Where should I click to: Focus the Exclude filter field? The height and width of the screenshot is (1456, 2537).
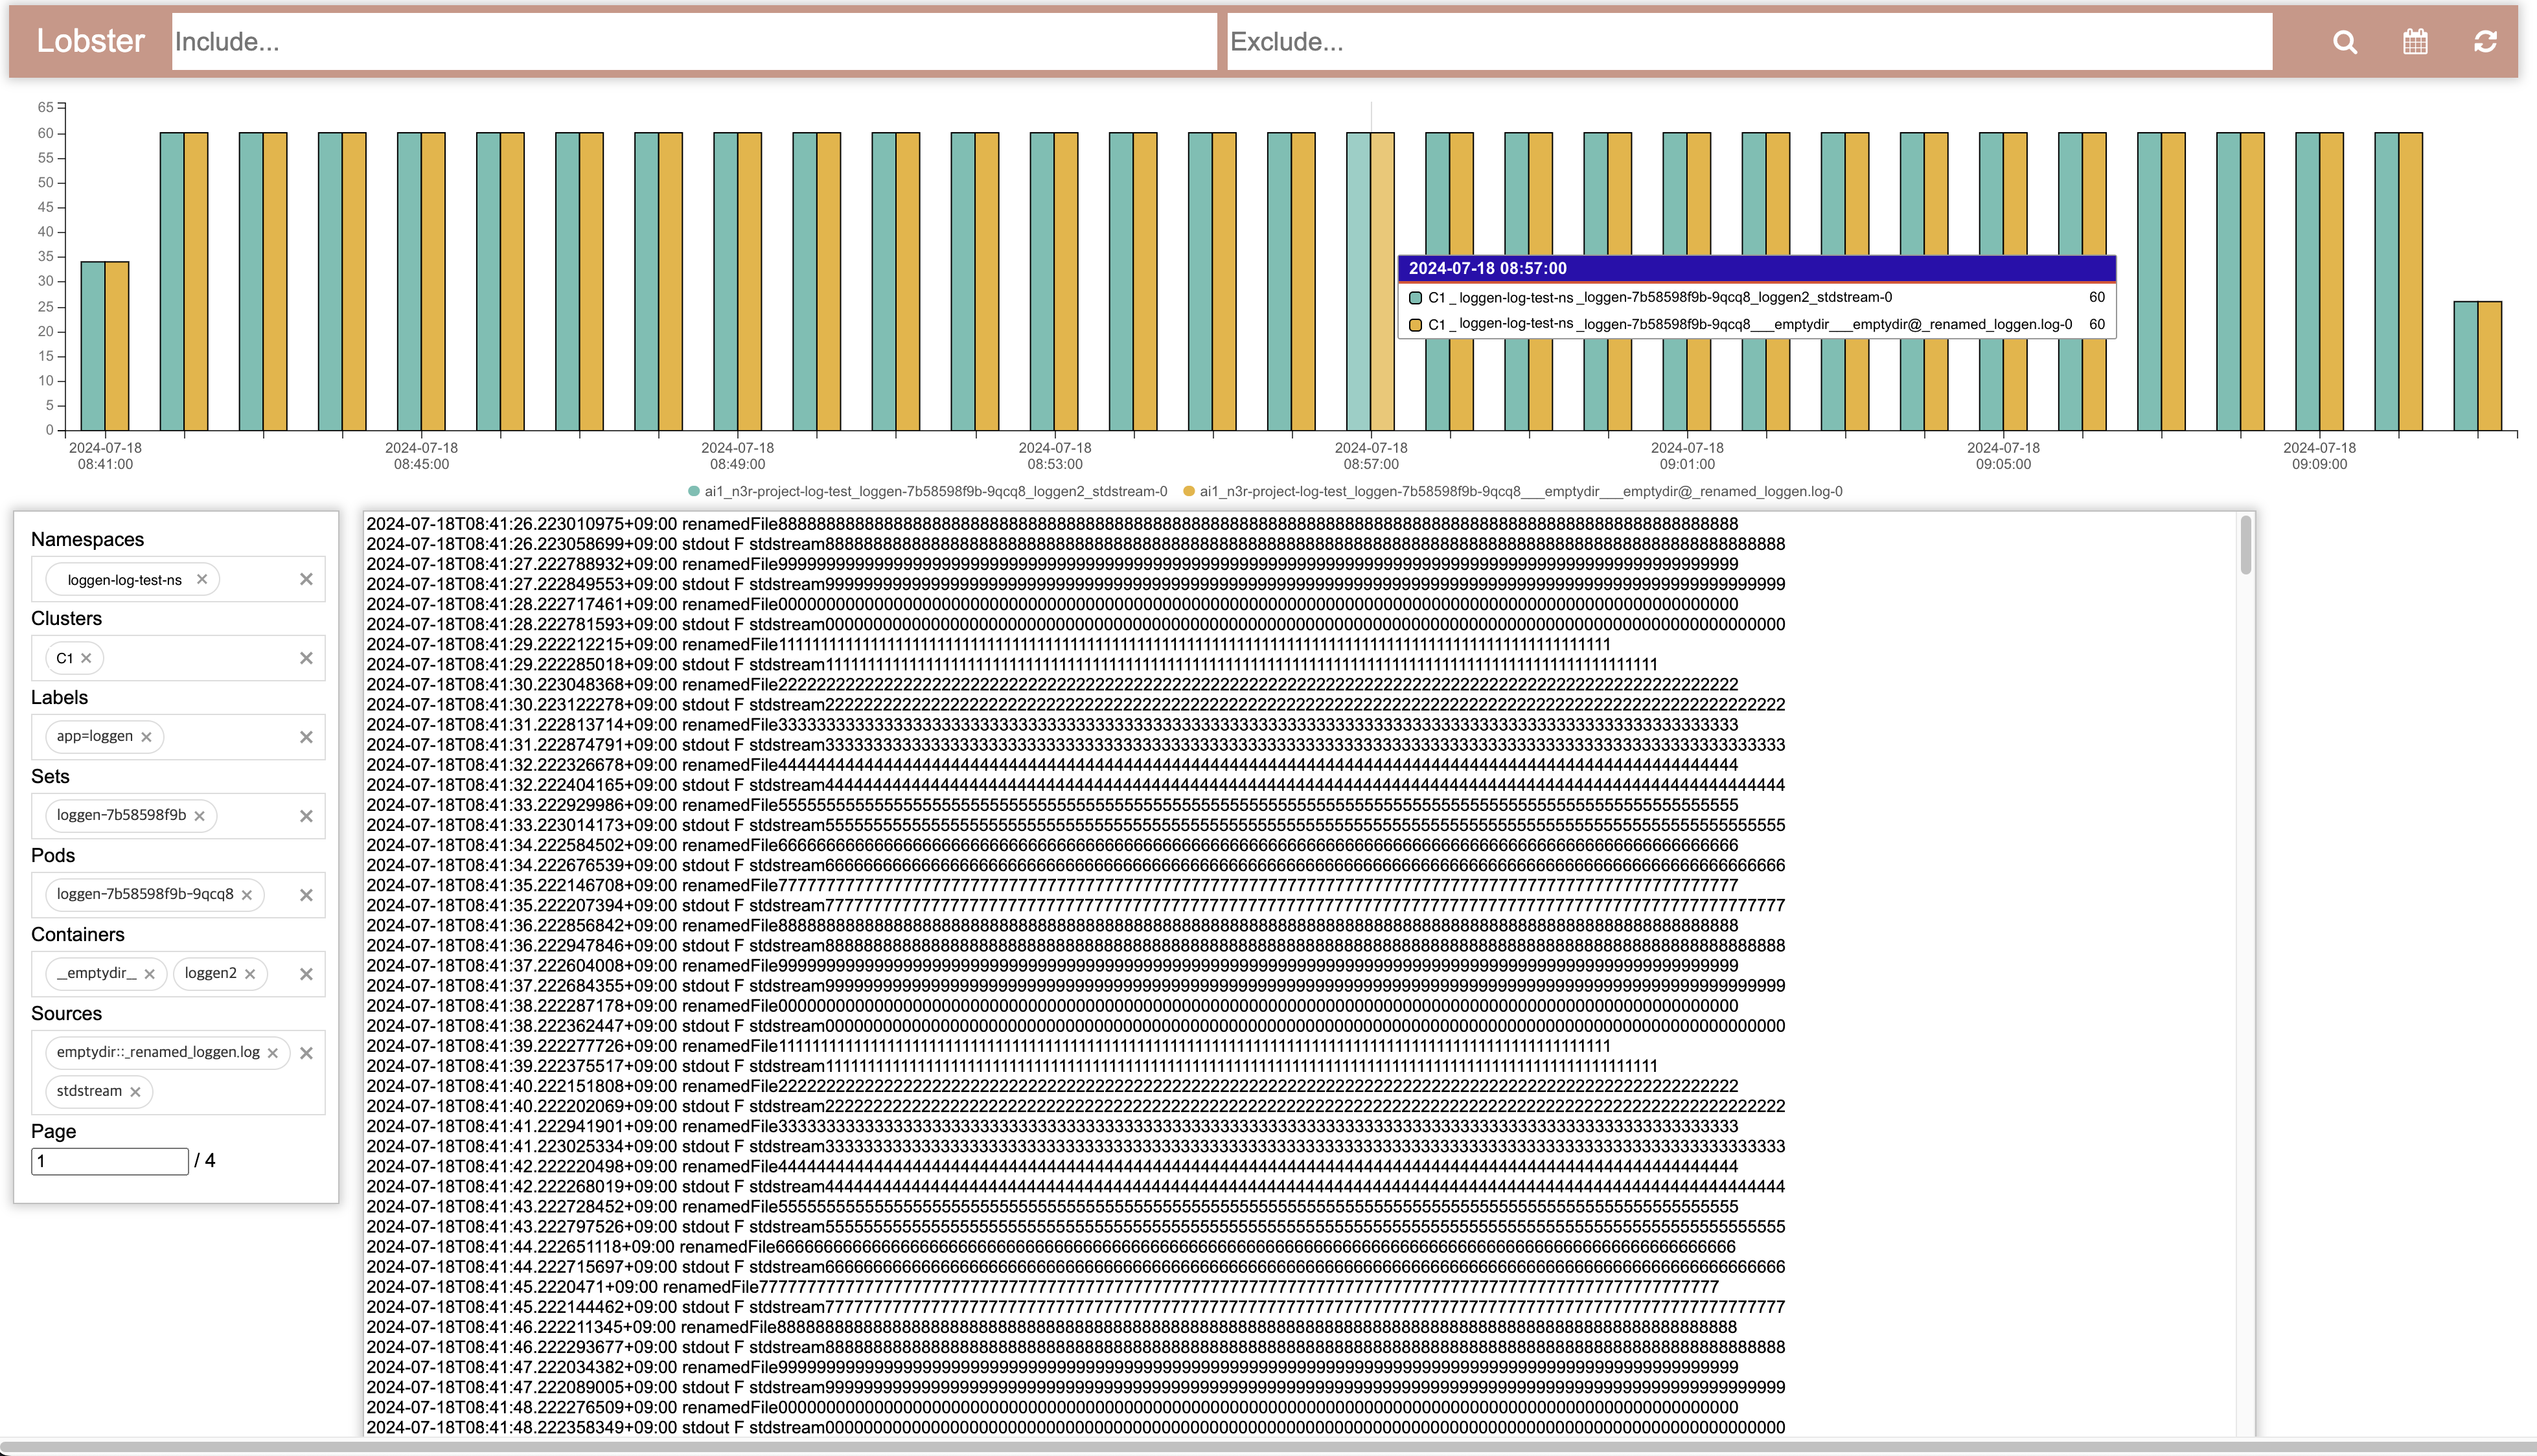(x=1749, y=42)
